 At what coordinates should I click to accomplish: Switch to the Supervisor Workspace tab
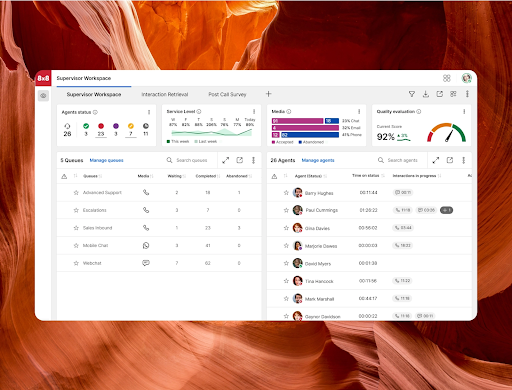[x=94, y=95]
